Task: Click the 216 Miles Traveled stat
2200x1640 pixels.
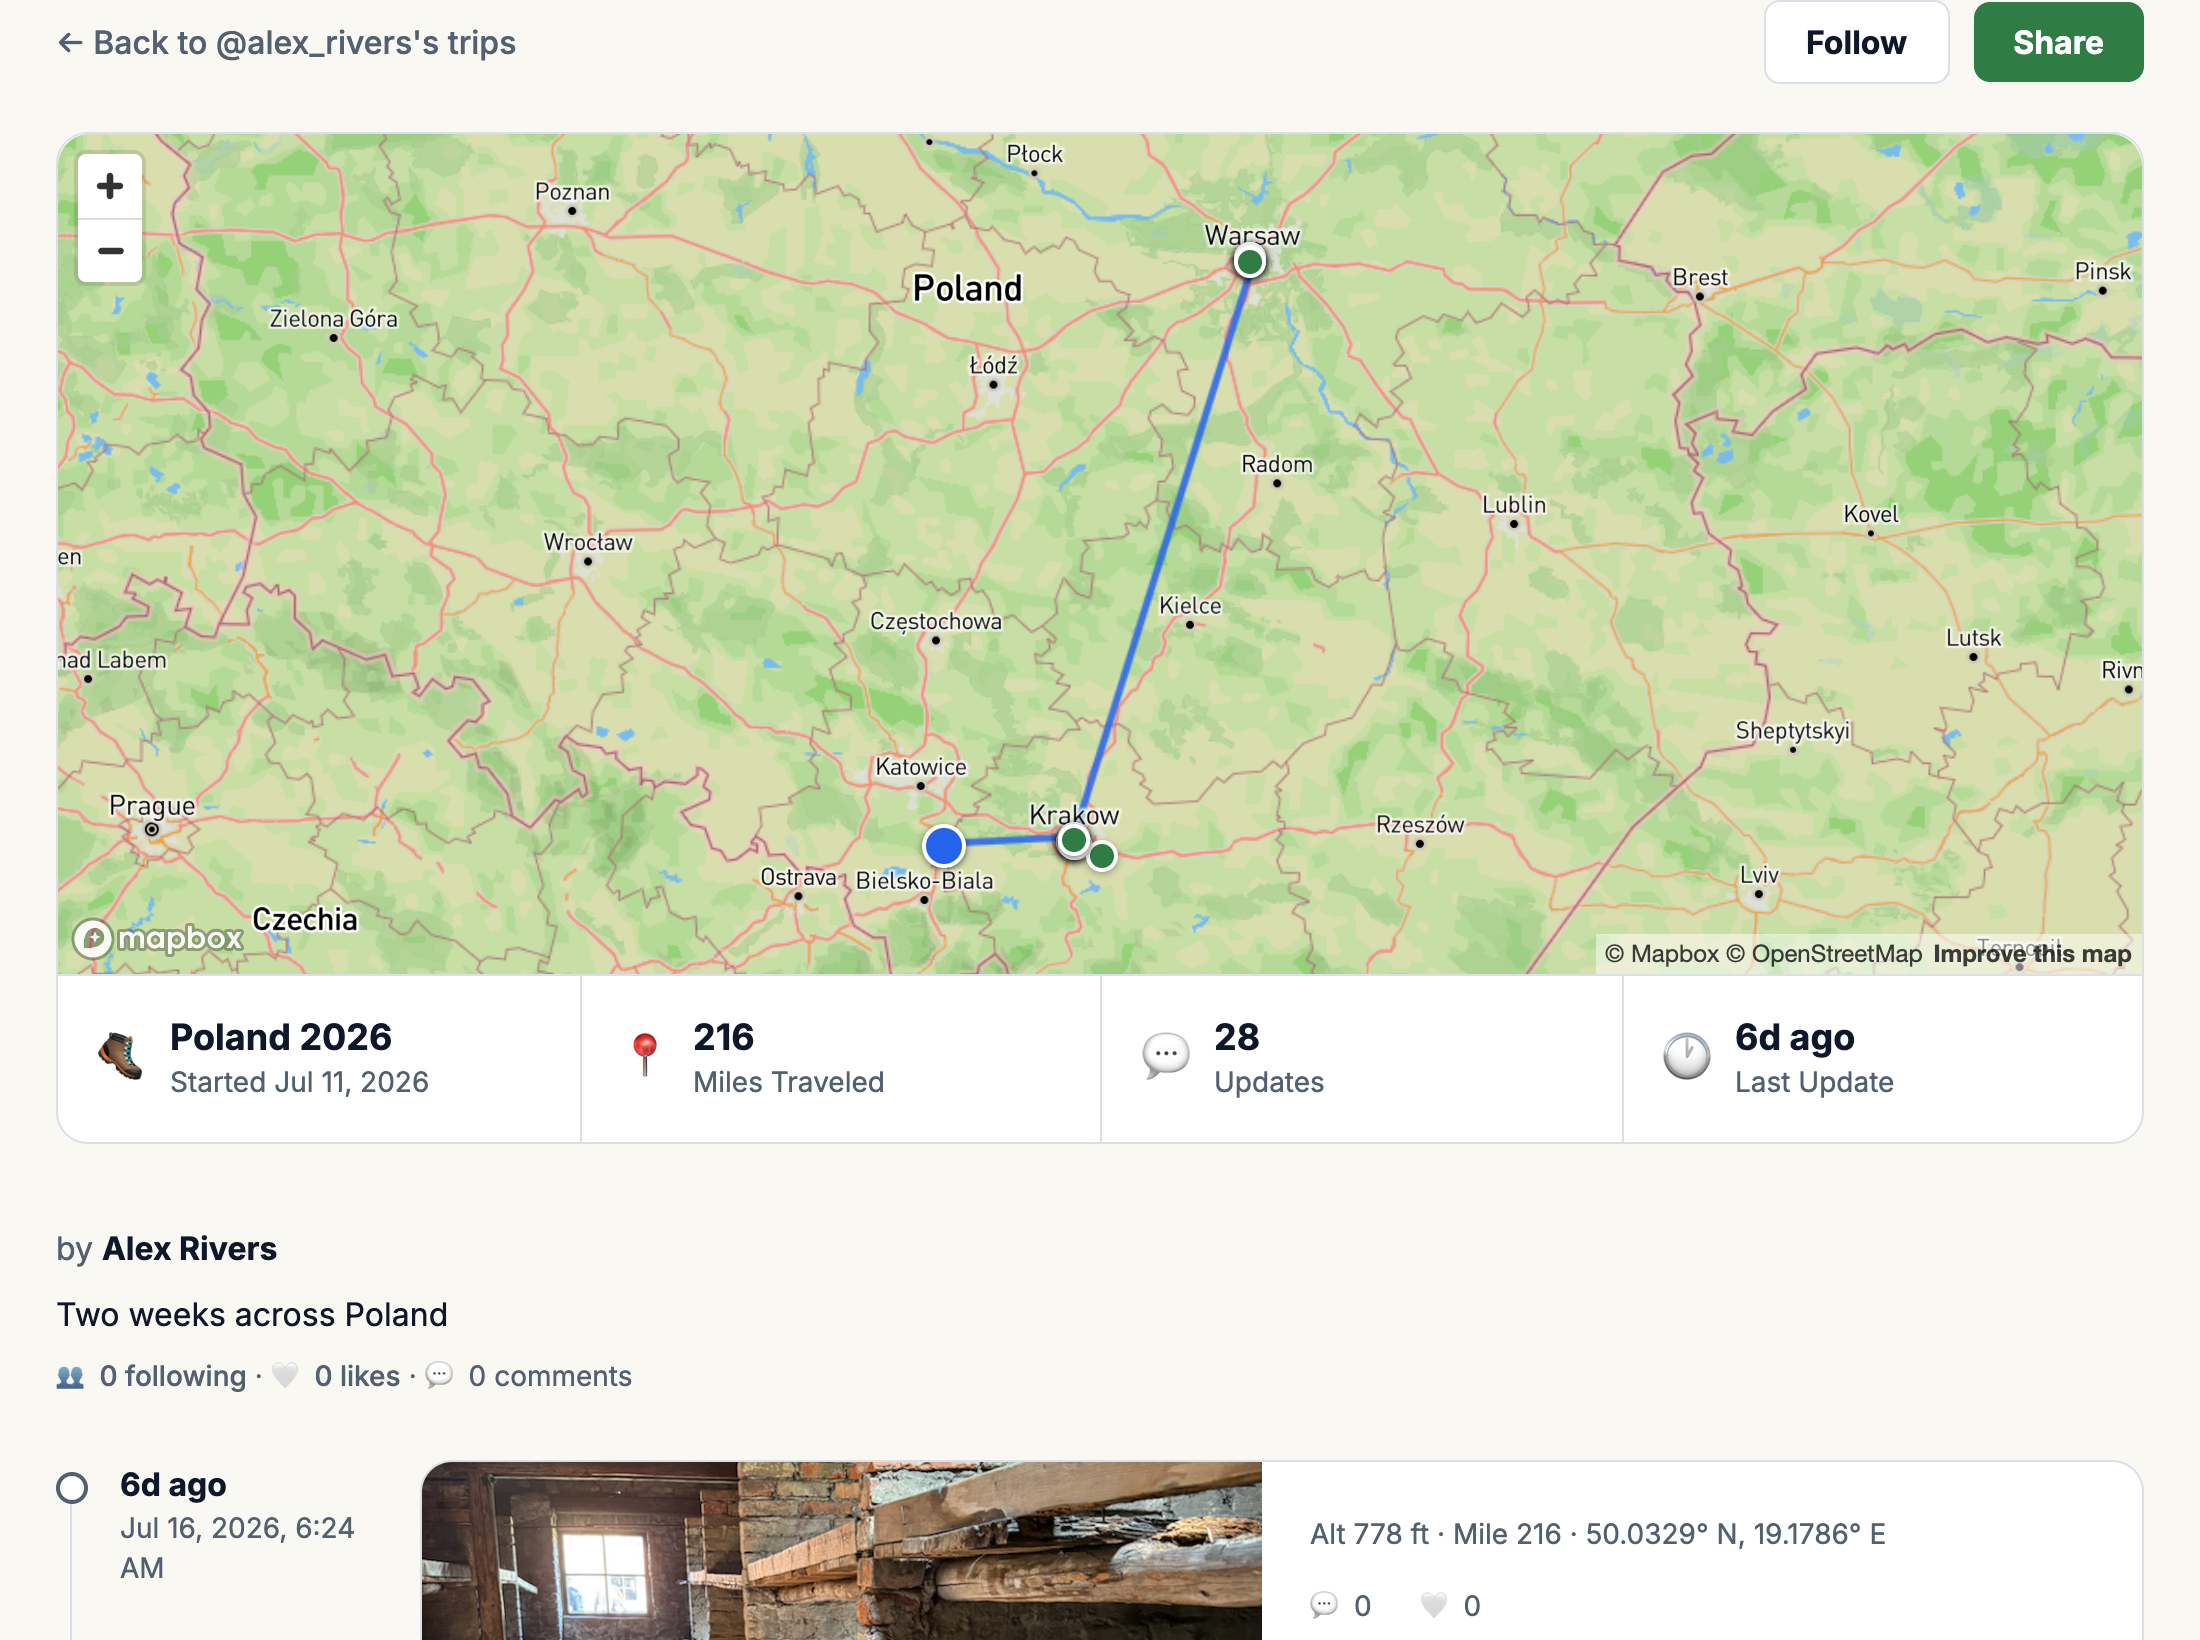Action: [x=841, y=1058]
